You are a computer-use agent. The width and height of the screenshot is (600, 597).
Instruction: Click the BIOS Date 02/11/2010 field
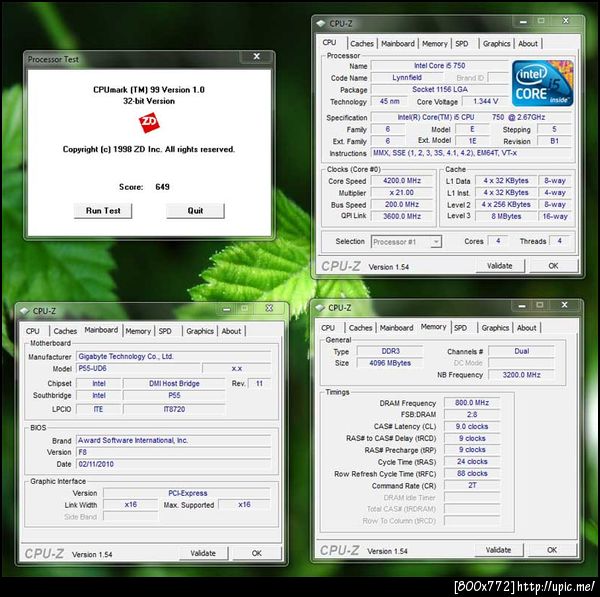pyautogui.click(x=173, y=464)
